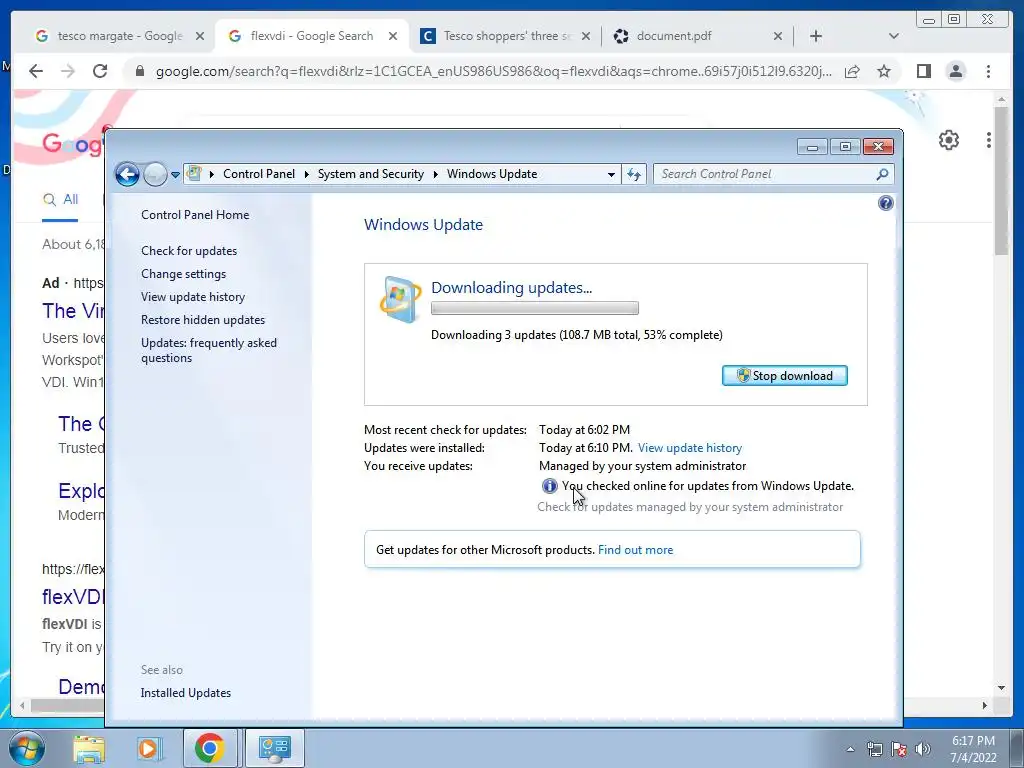Switch to flexvdi Google Search tab
1024x768 pixels.
coord(312,36)
